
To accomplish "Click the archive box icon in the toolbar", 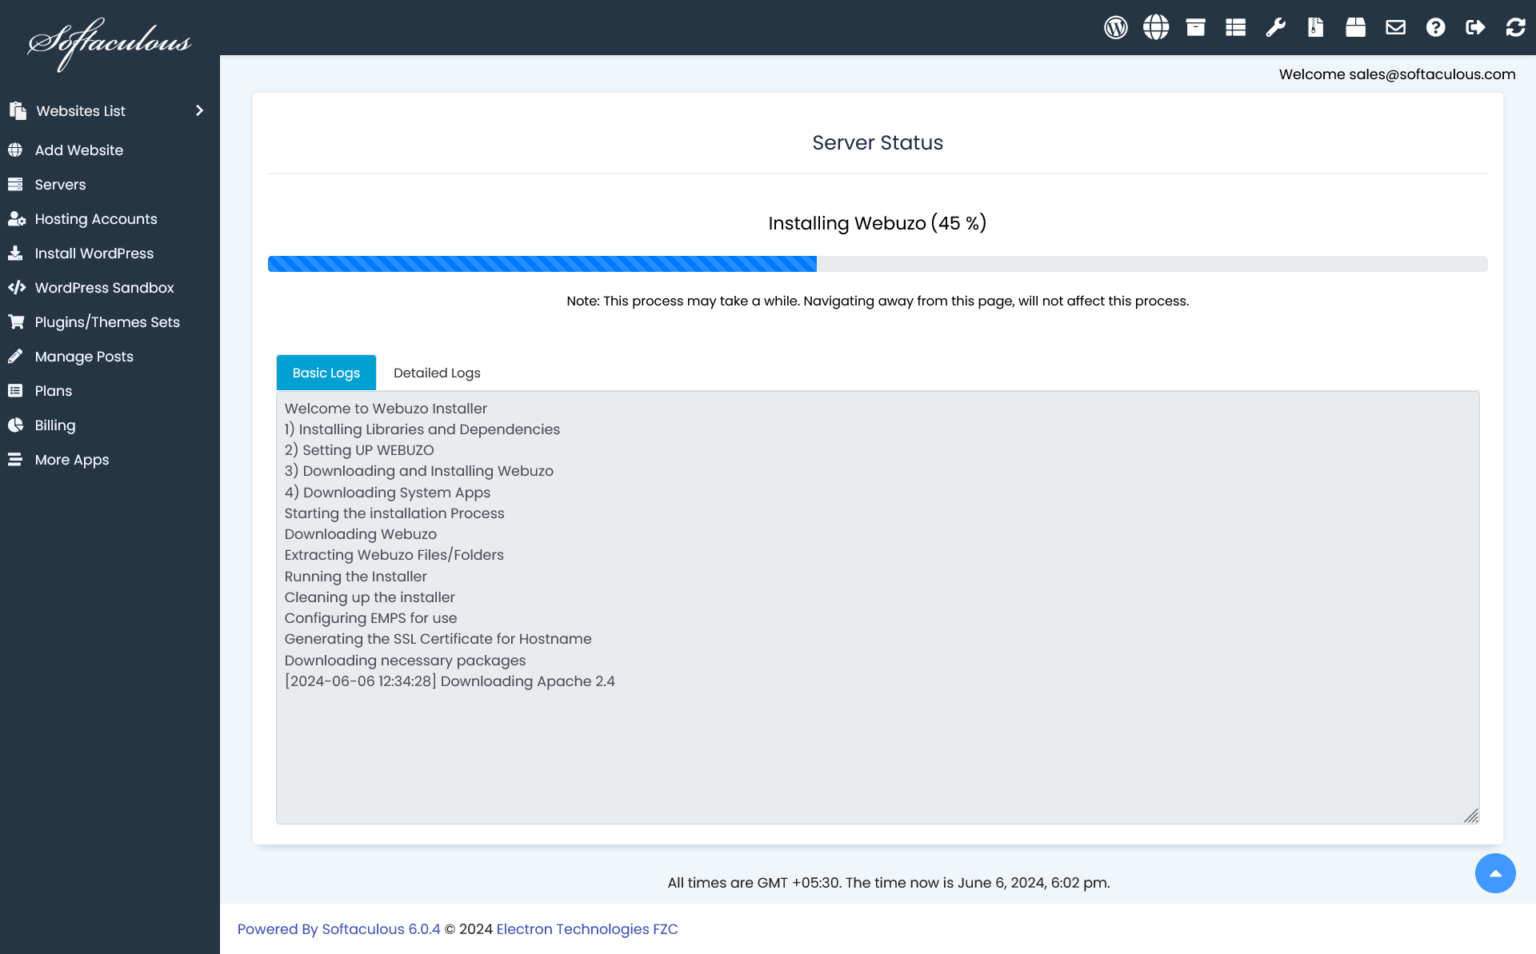I will click(1196, 27).
